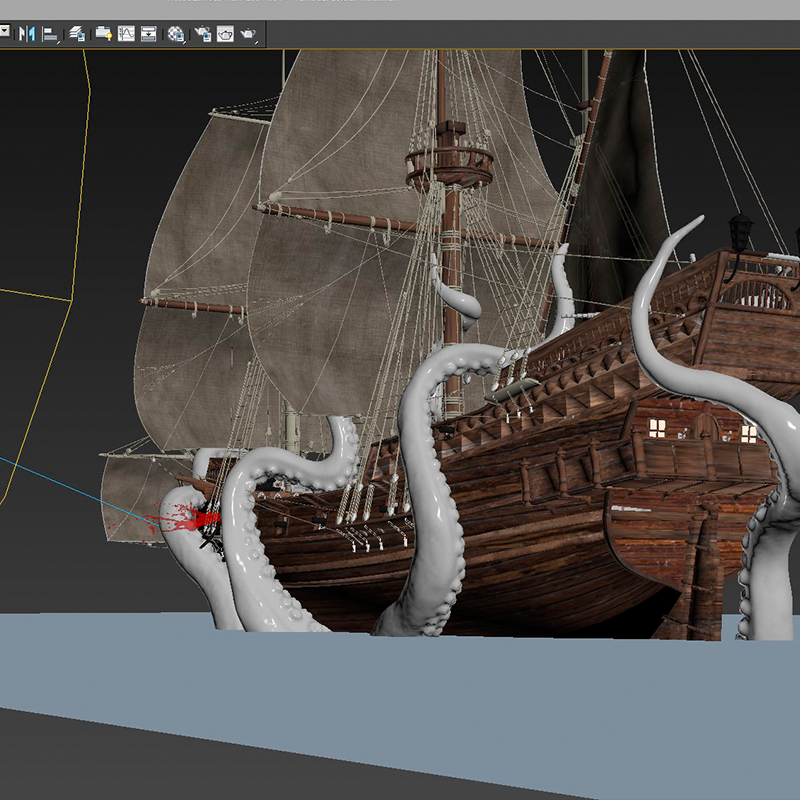Select the black lantern on the stern
The width and height of the screenshot is (800, 800).
740,230
